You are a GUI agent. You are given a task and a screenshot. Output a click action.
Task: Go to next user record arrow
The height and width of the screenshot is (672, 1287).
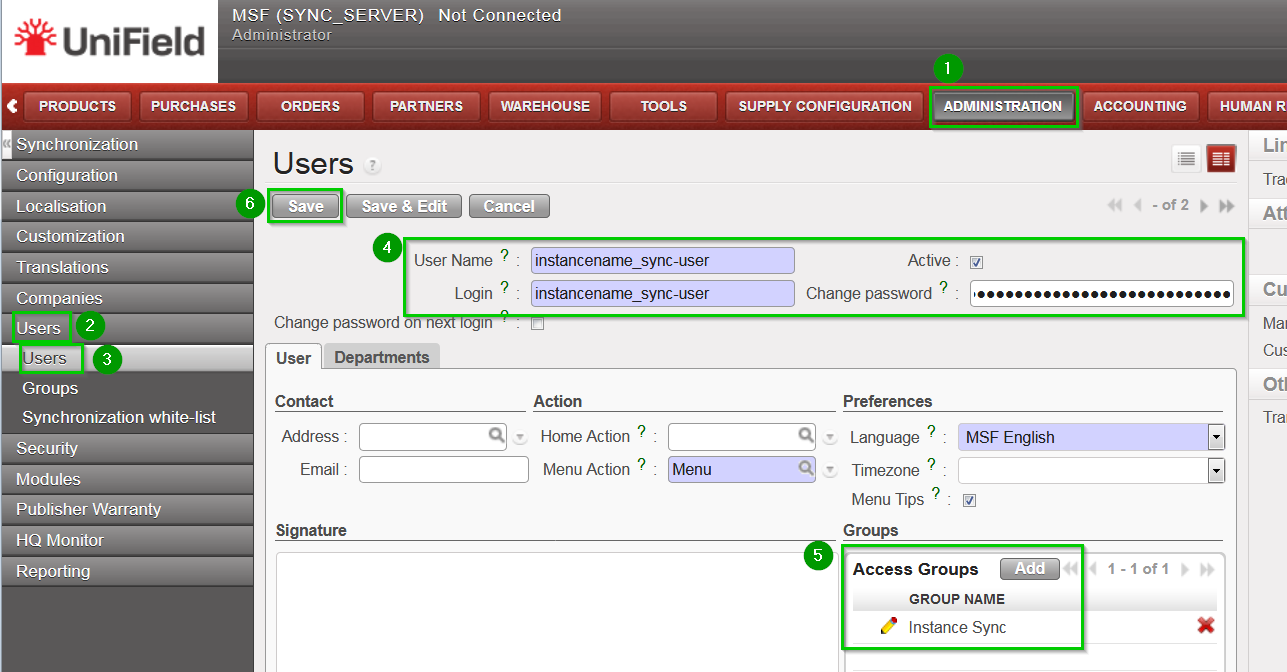point(1204,205)
